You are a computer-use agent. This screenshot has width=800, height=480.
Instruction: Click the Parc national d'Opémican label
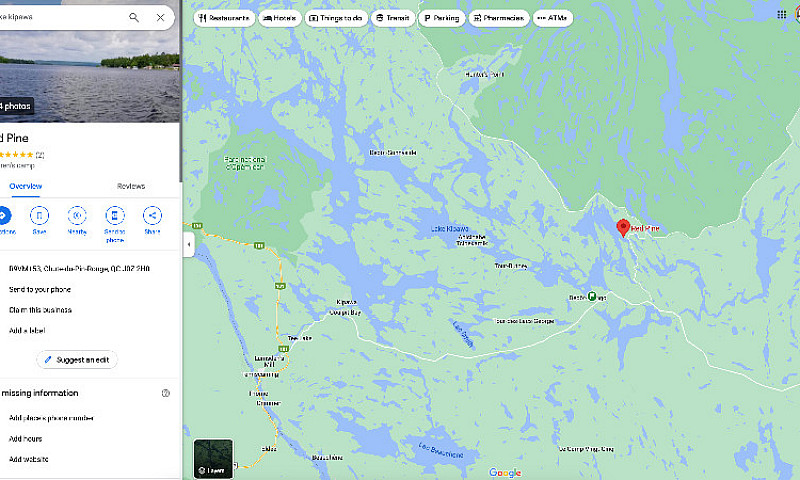coord(245,163)
